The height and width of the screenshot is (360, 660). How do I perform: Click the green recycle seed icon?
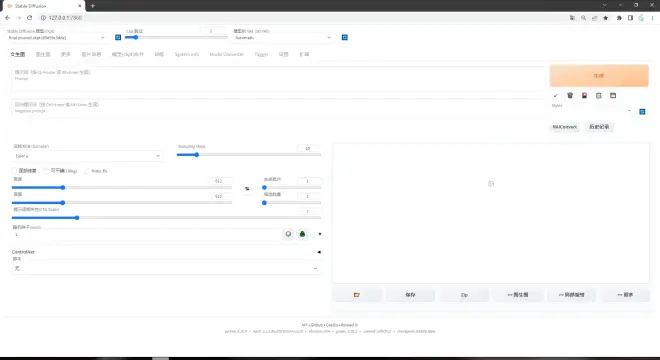[302, 234]
